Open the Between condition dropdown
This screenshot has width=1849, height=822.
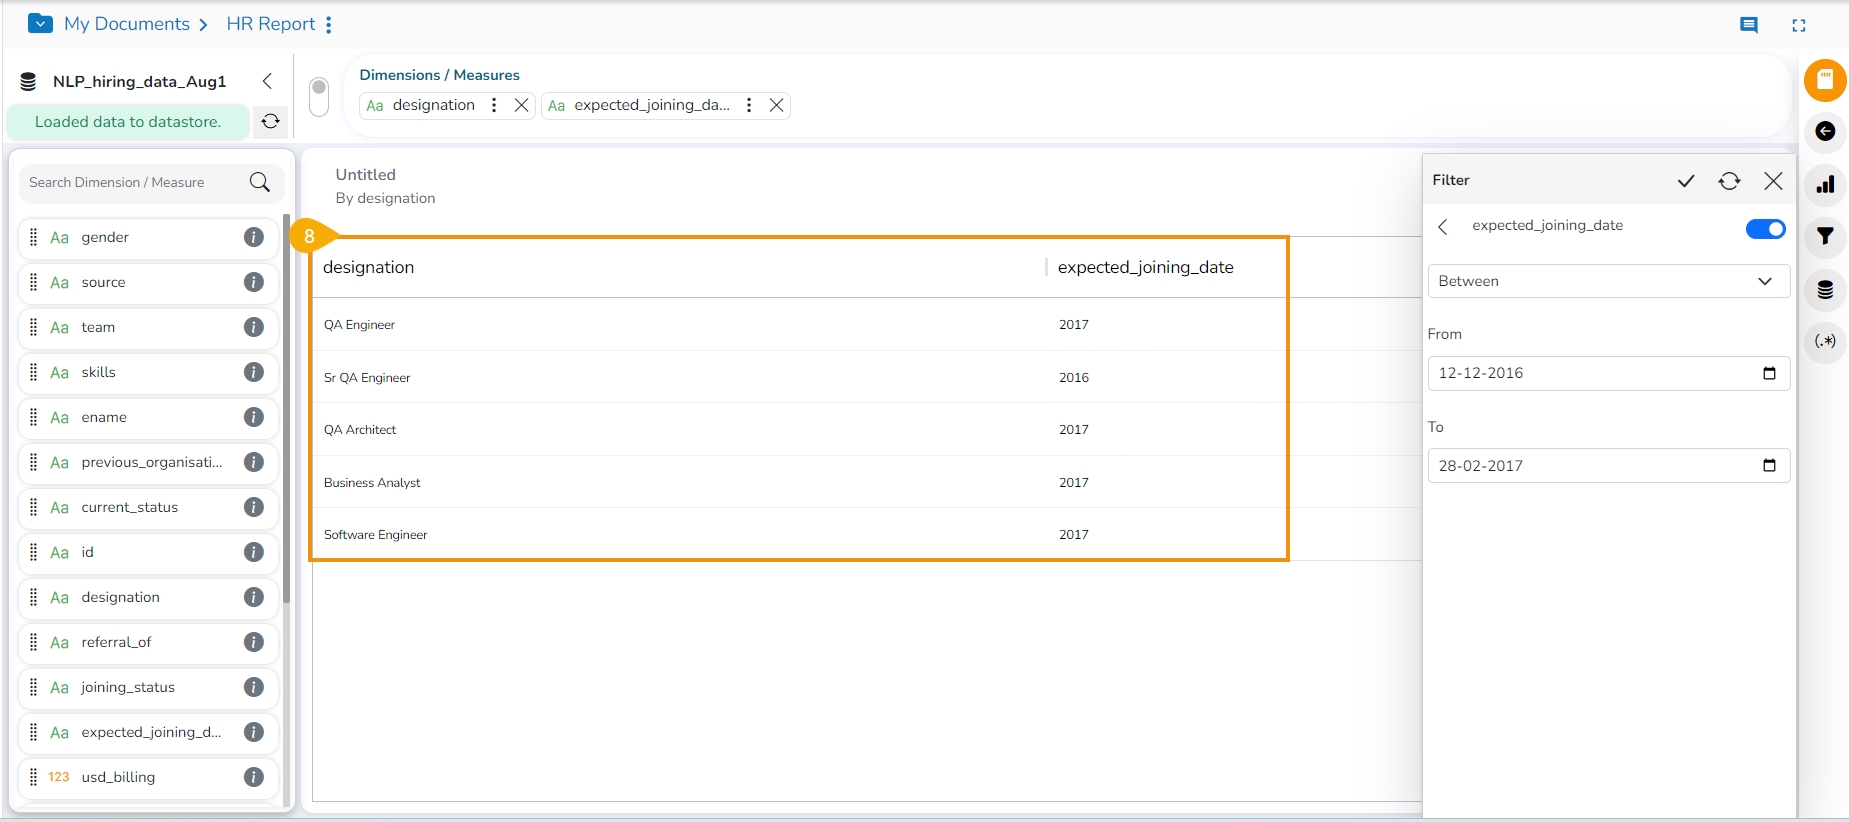tap(1608, 281)
